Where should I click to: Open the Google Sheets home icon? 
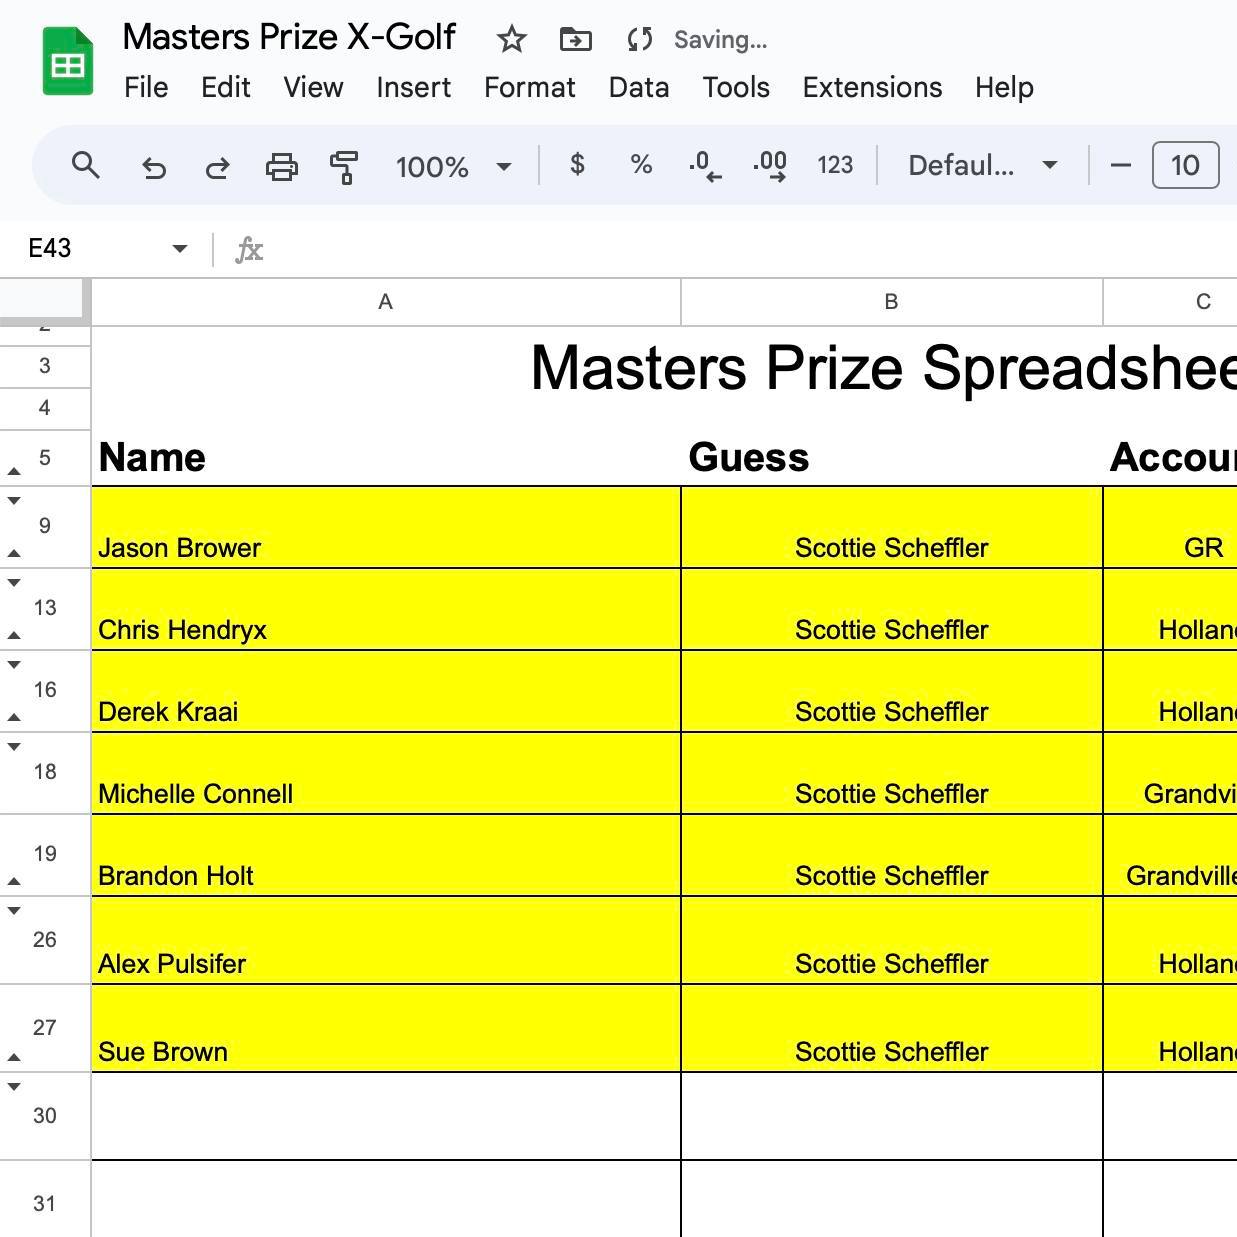pyautogui.click(x=68, y=62)
